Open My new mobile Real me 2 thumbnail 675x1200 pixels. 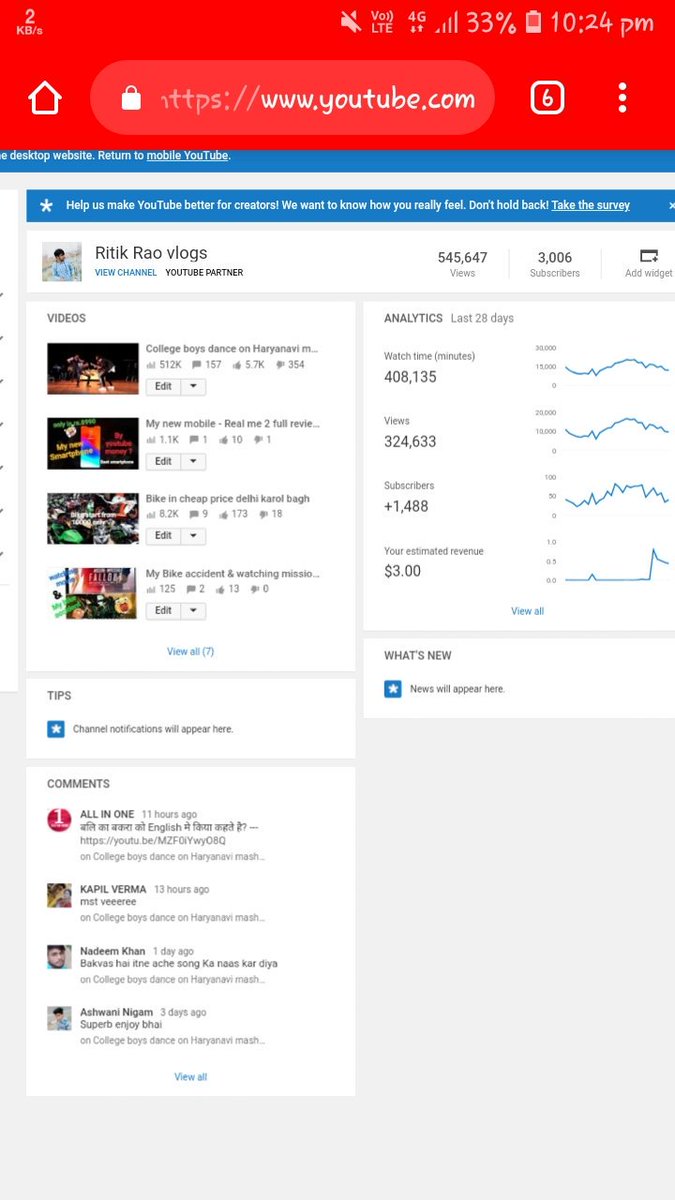(x=93, y=443)
